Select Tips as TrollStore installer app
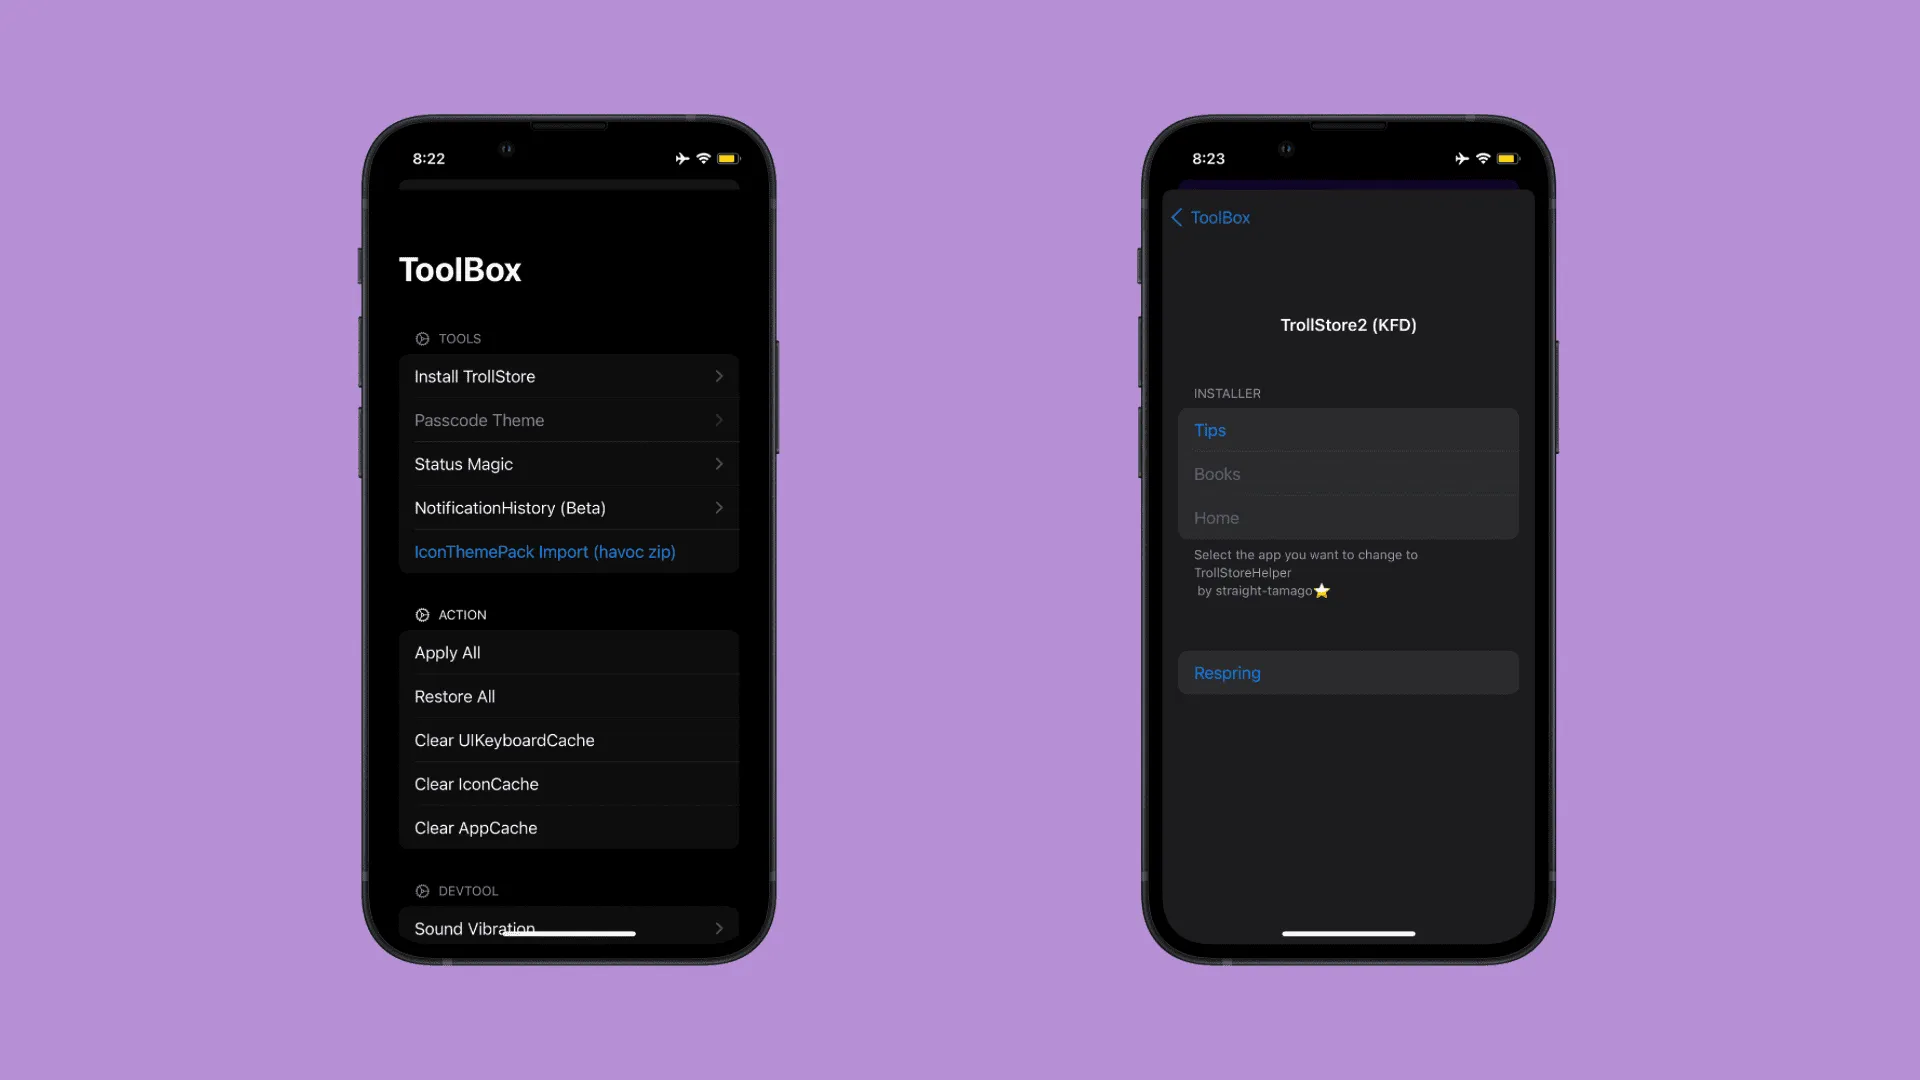This screenshot has height=1080, width=1920. click(x=1348, y=430)
